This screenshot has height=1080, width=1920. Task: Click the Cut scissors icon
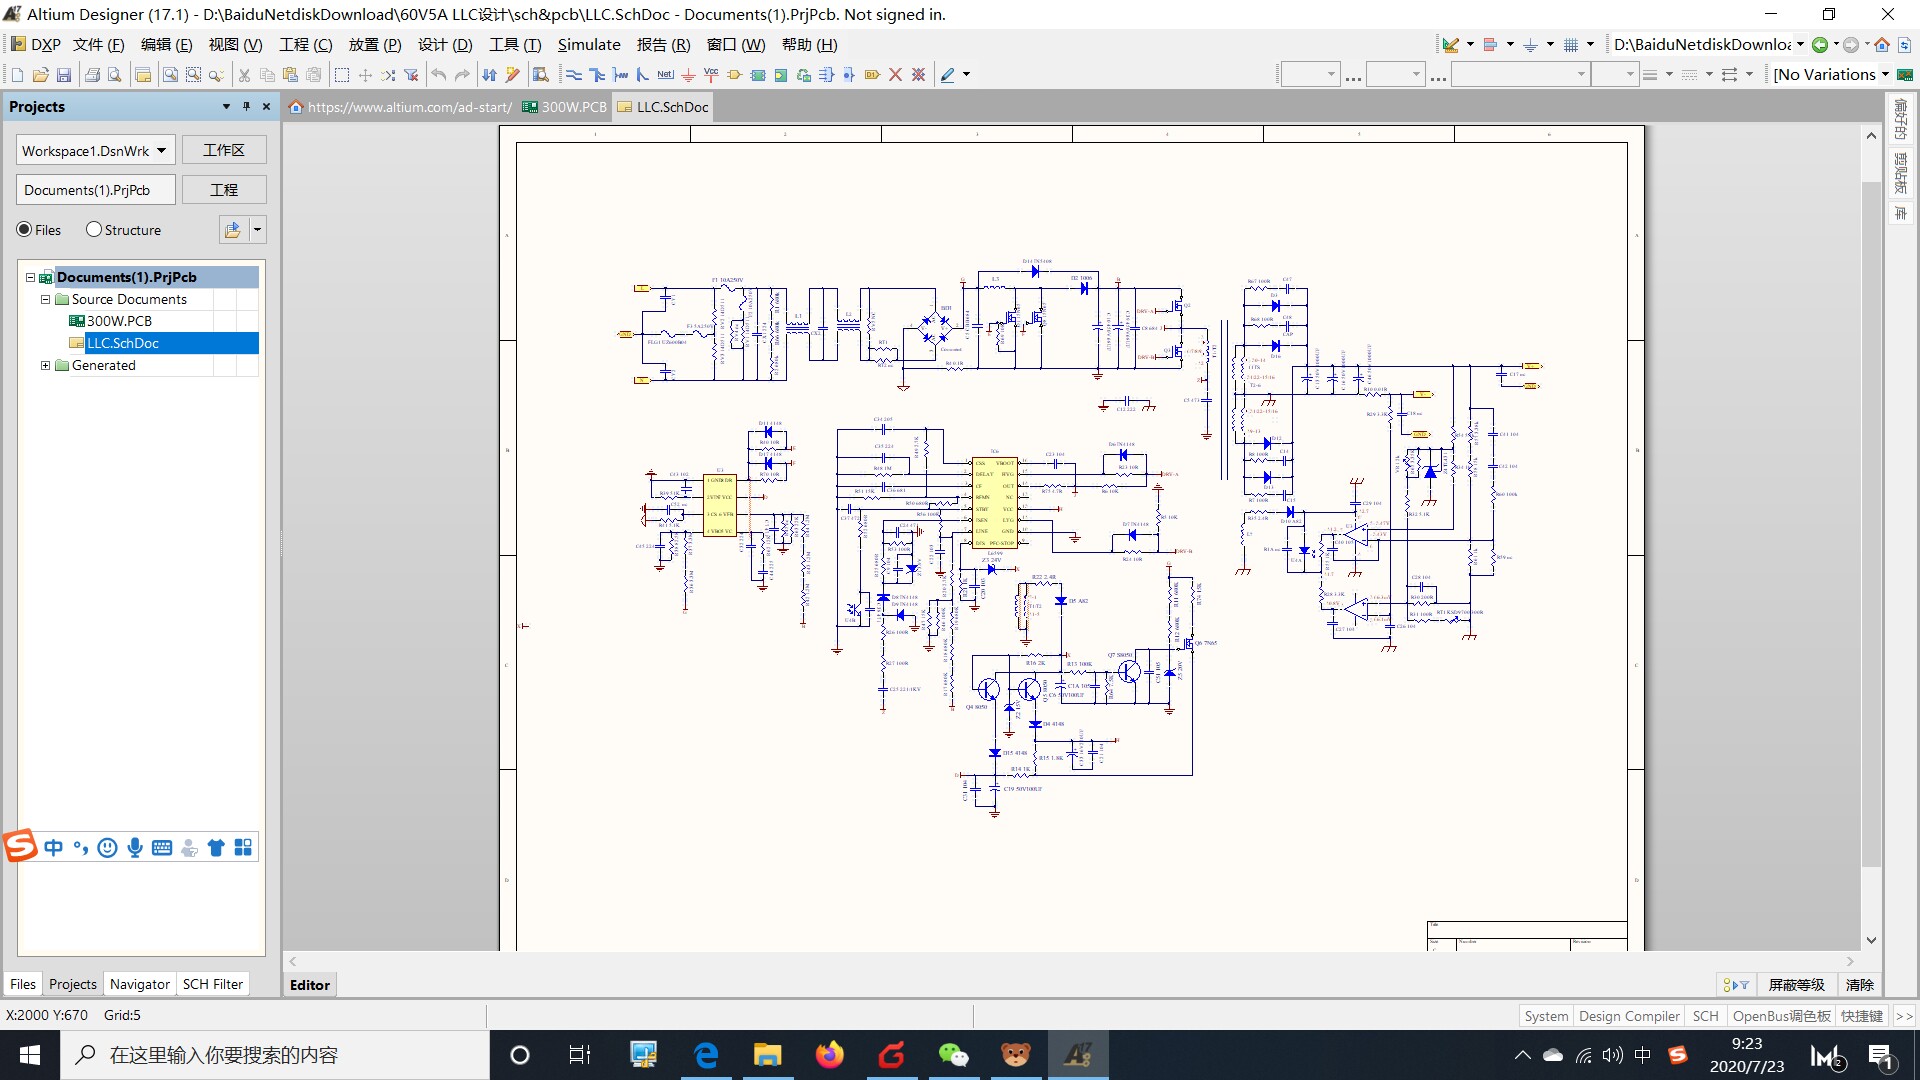pyautogui.click(x=244, y=75)
